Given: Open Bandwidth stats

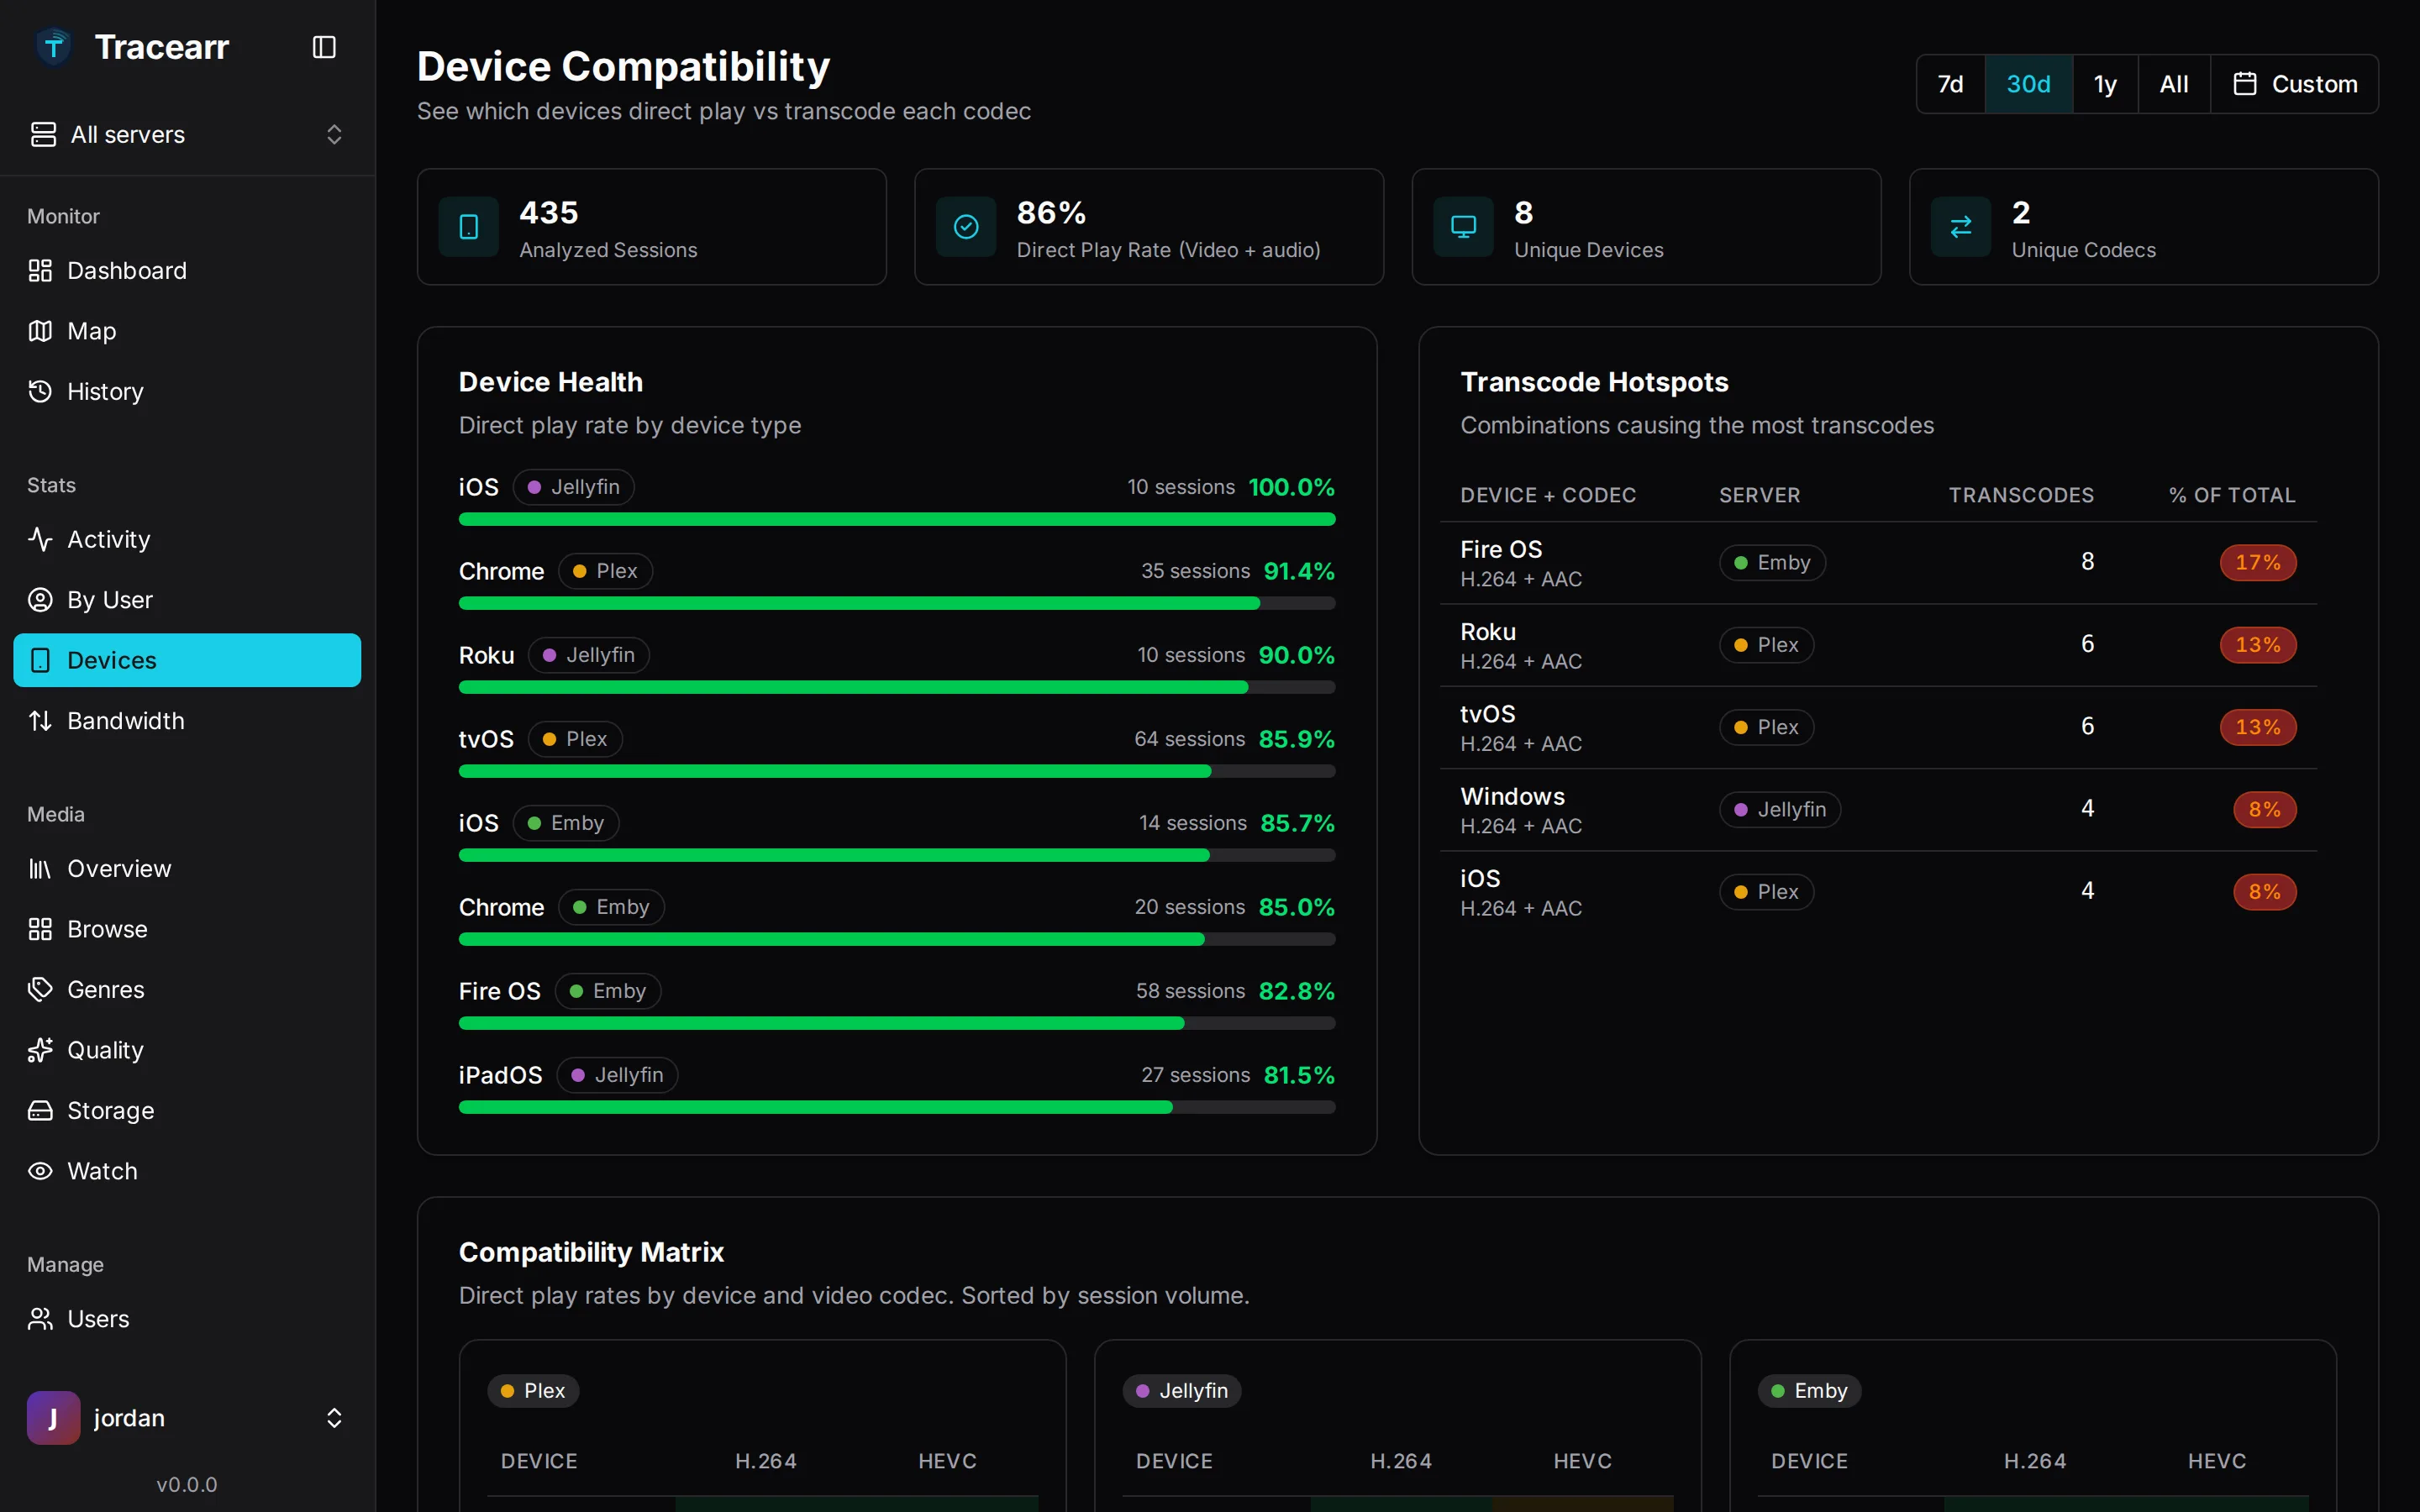Looking at the screenshot, I should click(x=187, y=721).
